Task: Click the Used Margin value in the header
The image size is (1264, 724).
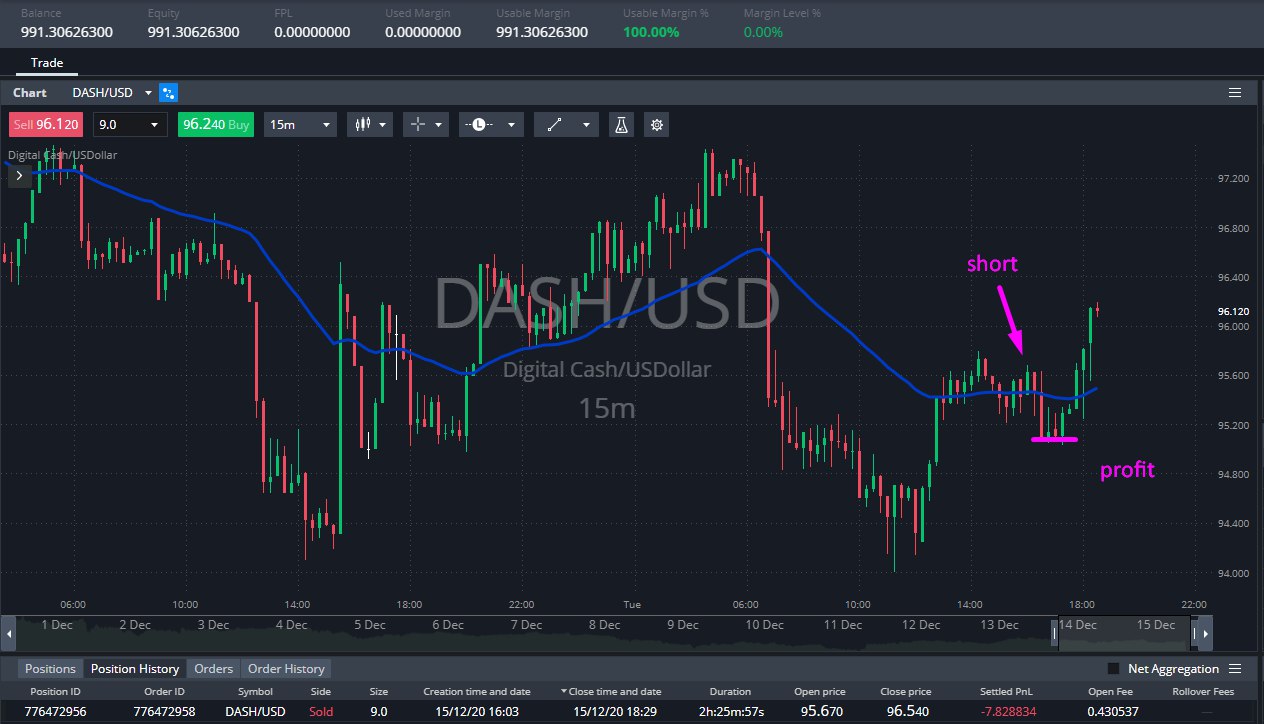Action: click(x=423, y=32)
